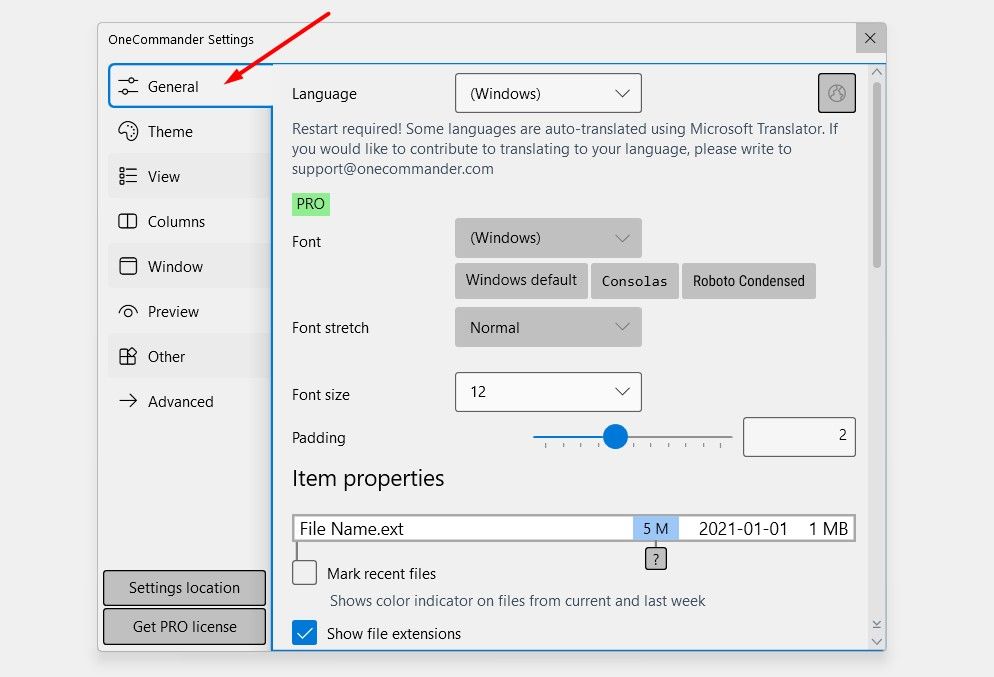
Task: Click the globe translate icon button
Action: pos(837,93)
